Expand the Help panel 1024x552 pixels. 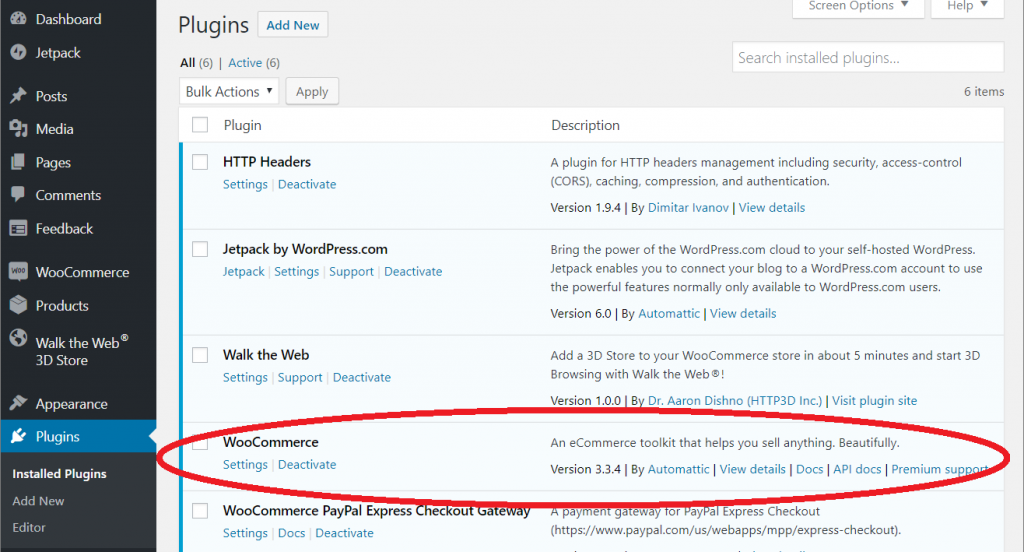967,7
